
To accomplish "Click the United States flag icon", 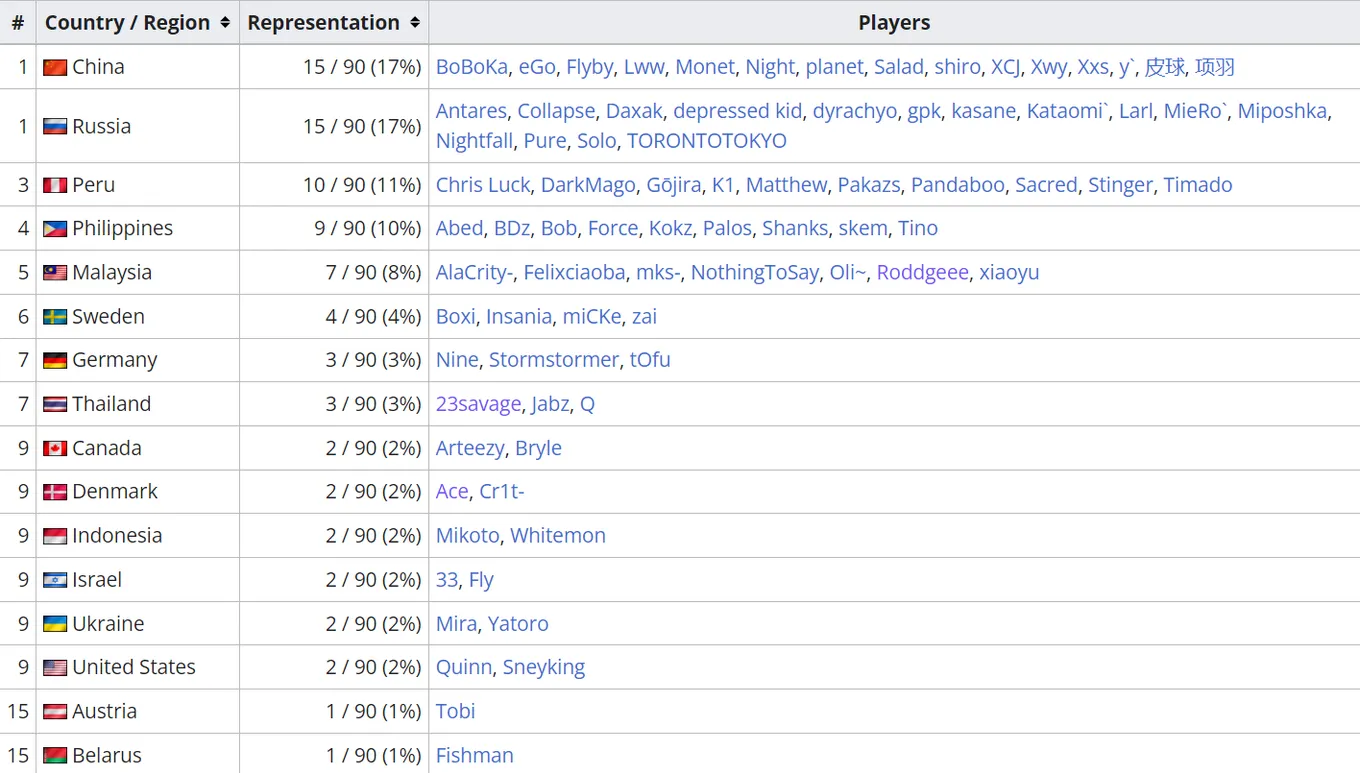I will [55, 667].
